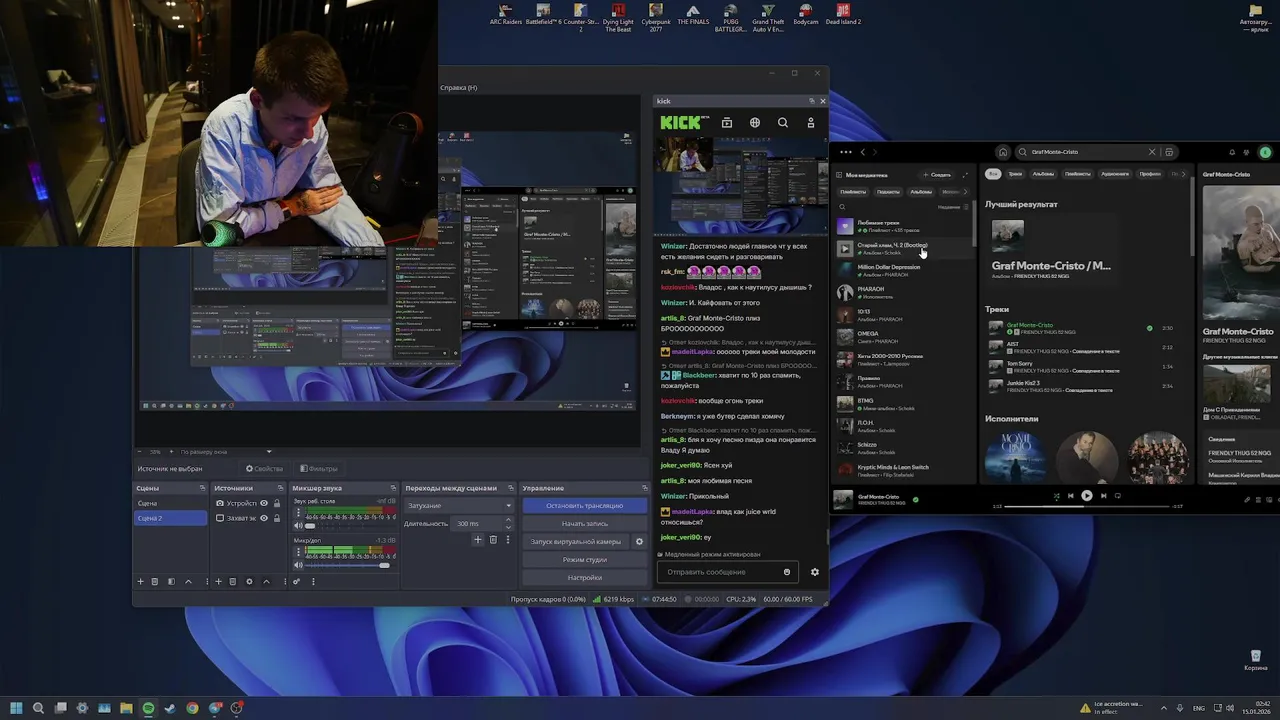Toggle visibility of Захват эк source
This screenshot has height=720, width=1280.
coord(264,518)
